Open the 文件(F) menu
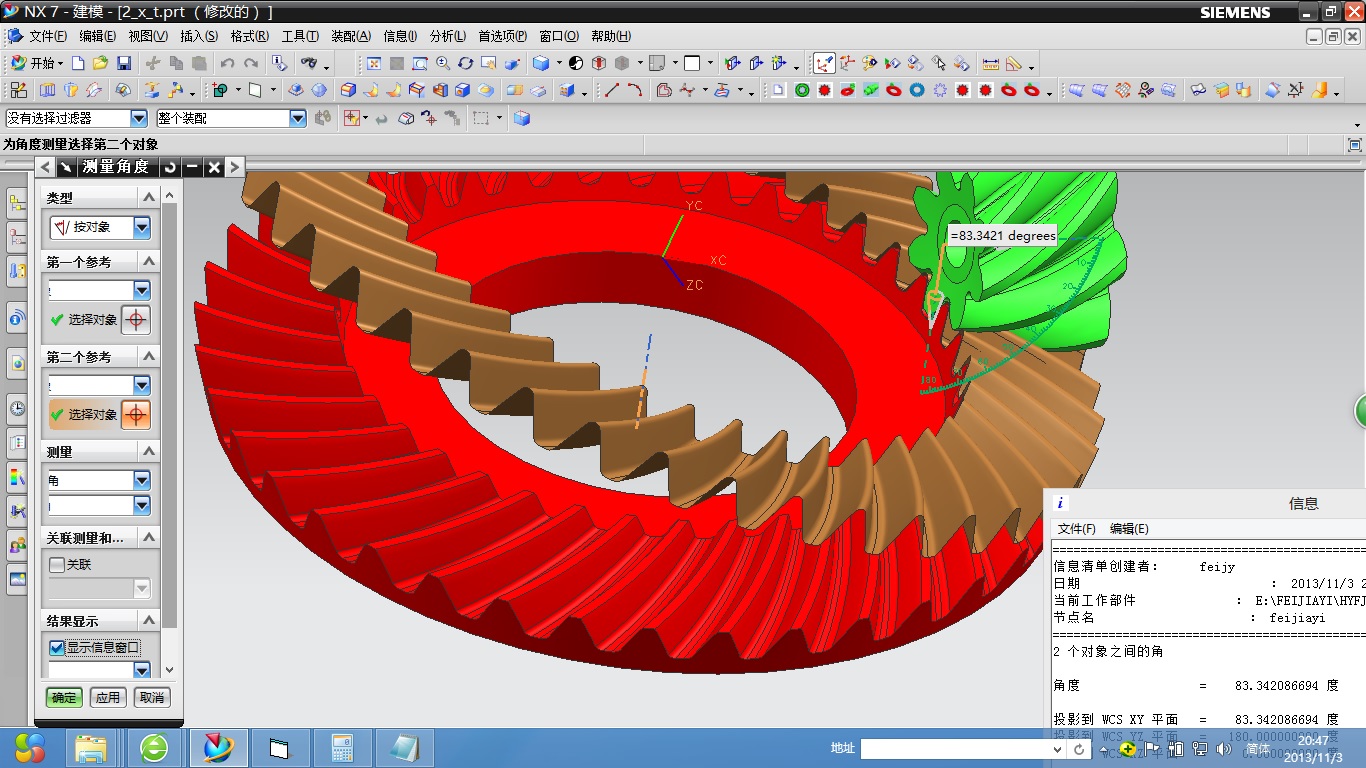1366x768 pixels. (46, 36)
